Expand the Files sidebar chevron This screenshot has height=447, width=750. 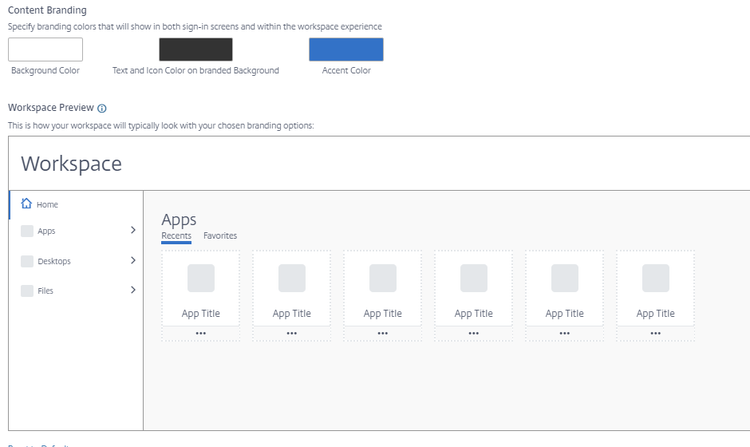[x=133, y=290]
